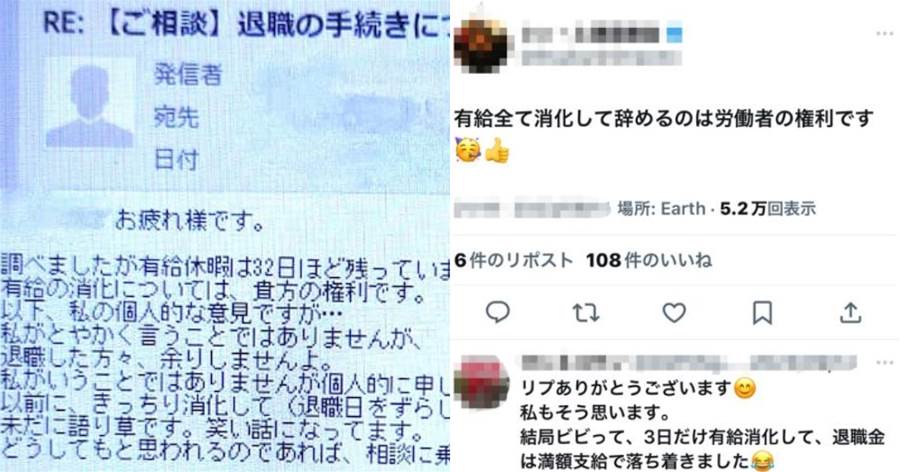Like the post with the heart icon
The height and width of the screenshot is (472, 900).
(674, 313)
